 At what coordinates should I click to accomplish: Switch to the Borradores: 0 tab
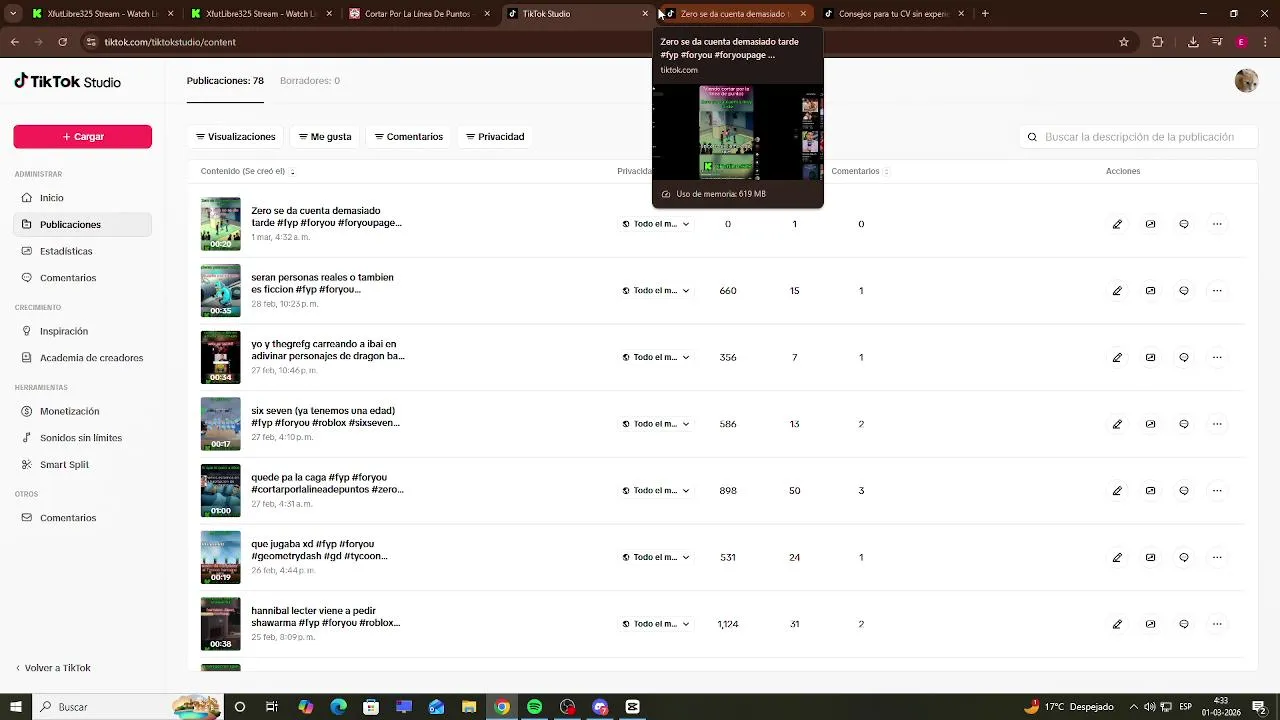point(310,81)
